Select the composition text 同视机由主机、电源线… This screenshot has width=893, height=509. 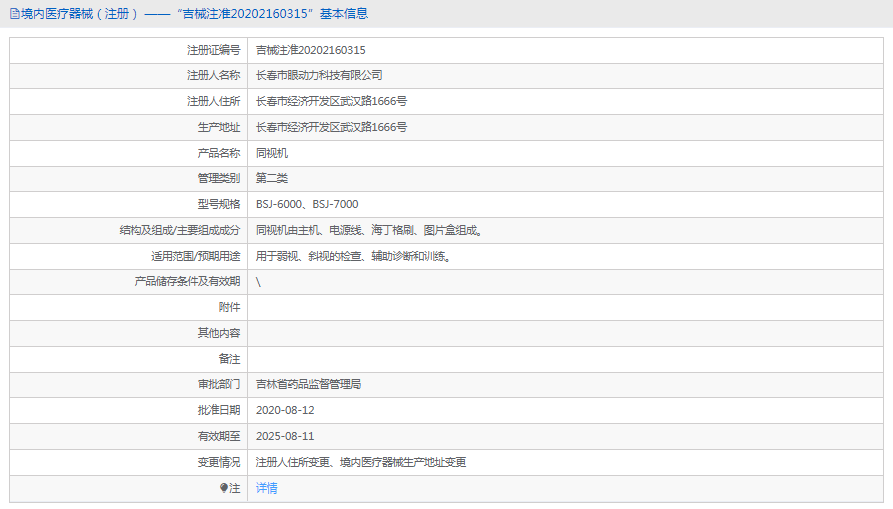[x=370, y=230]
